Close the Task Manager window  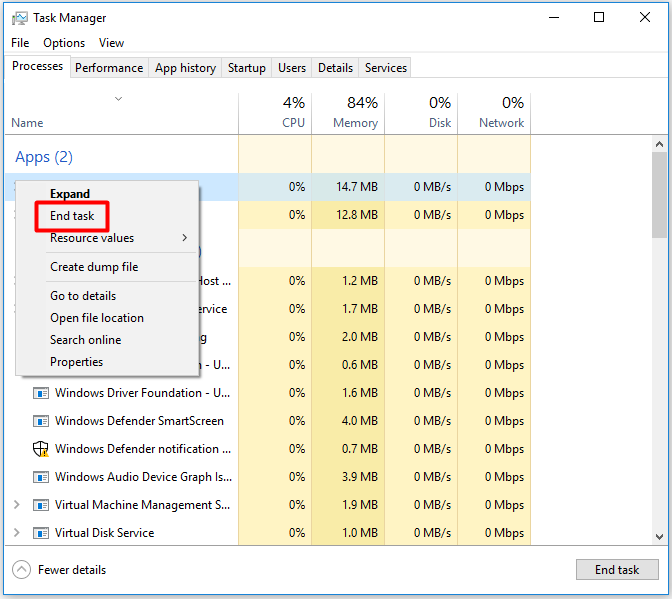tap(645, 18)
